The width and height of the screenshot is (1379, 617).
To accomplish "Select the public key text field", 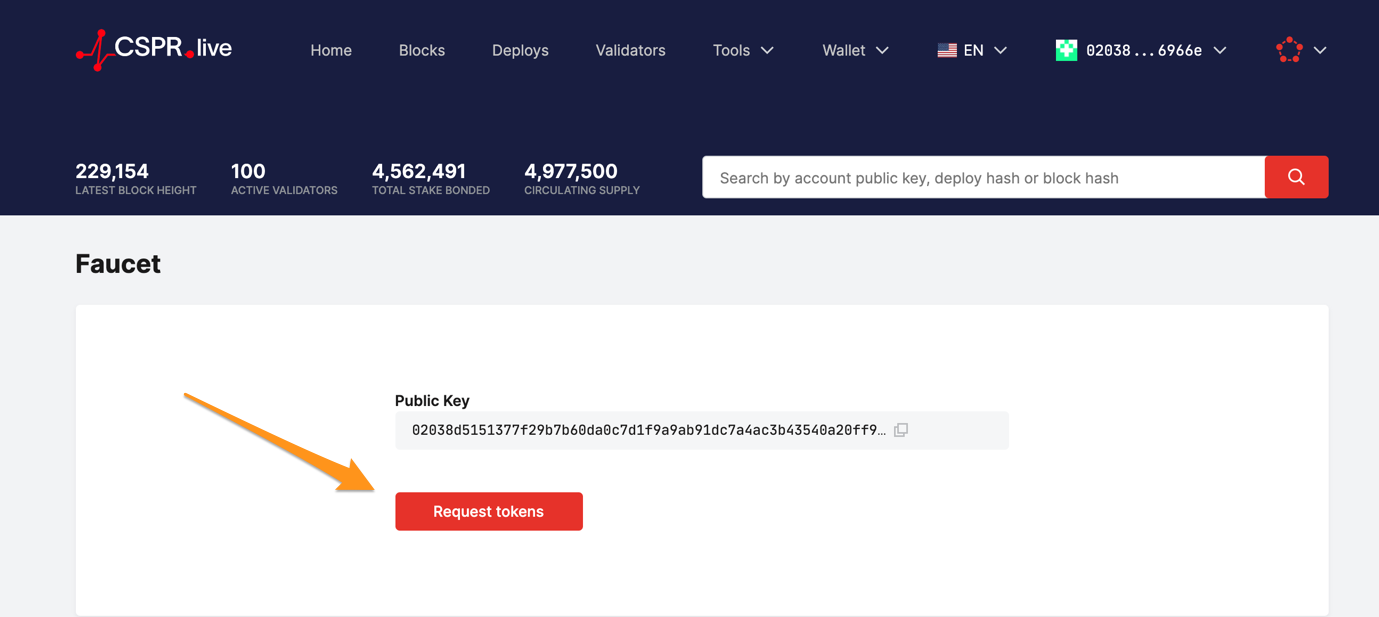I will tap(648, 430).
